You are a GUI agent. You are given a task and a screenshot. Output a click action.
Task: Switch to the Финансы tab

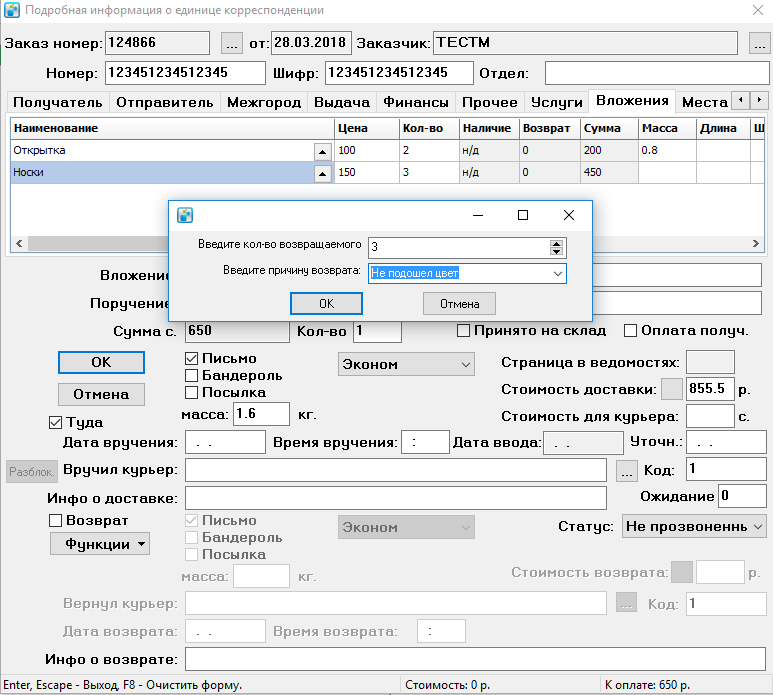(x=416, y=102)
